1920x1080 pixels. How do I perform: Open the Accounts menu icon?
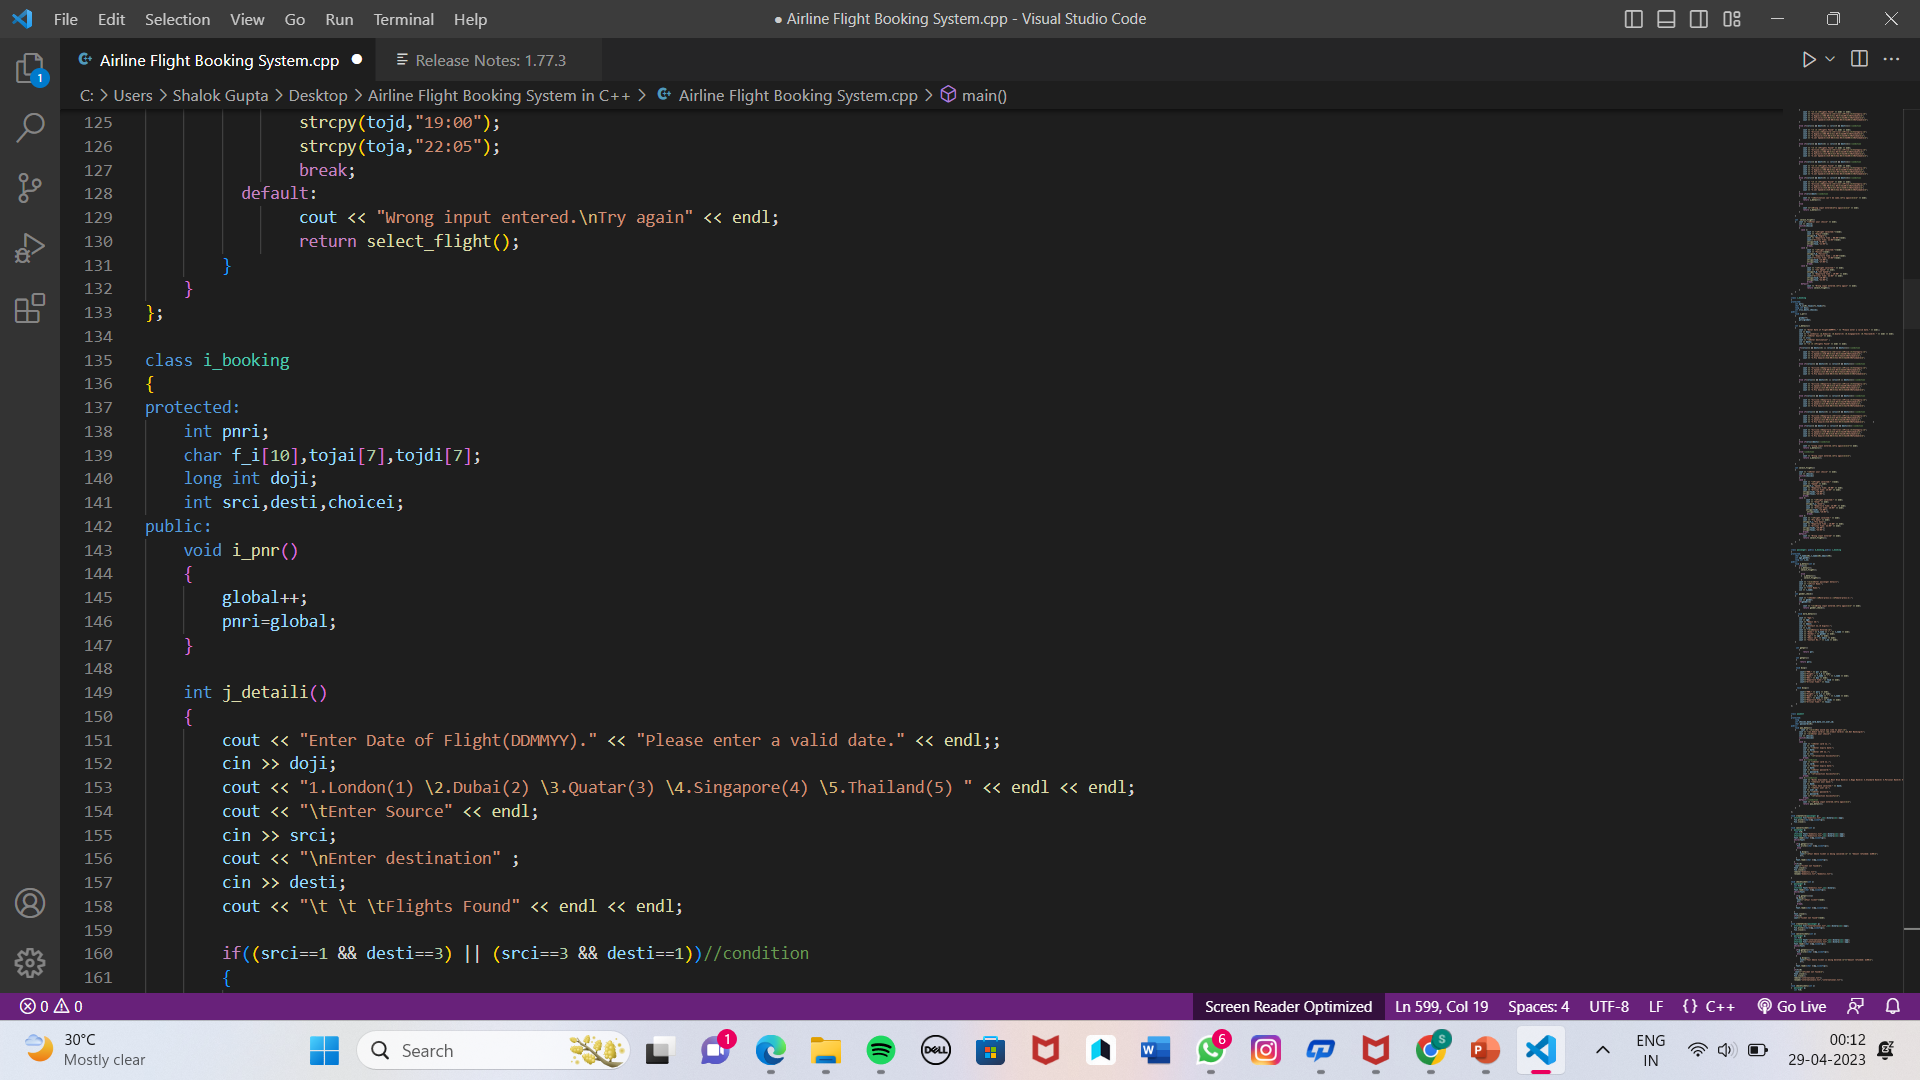click(x=30, y=903)
